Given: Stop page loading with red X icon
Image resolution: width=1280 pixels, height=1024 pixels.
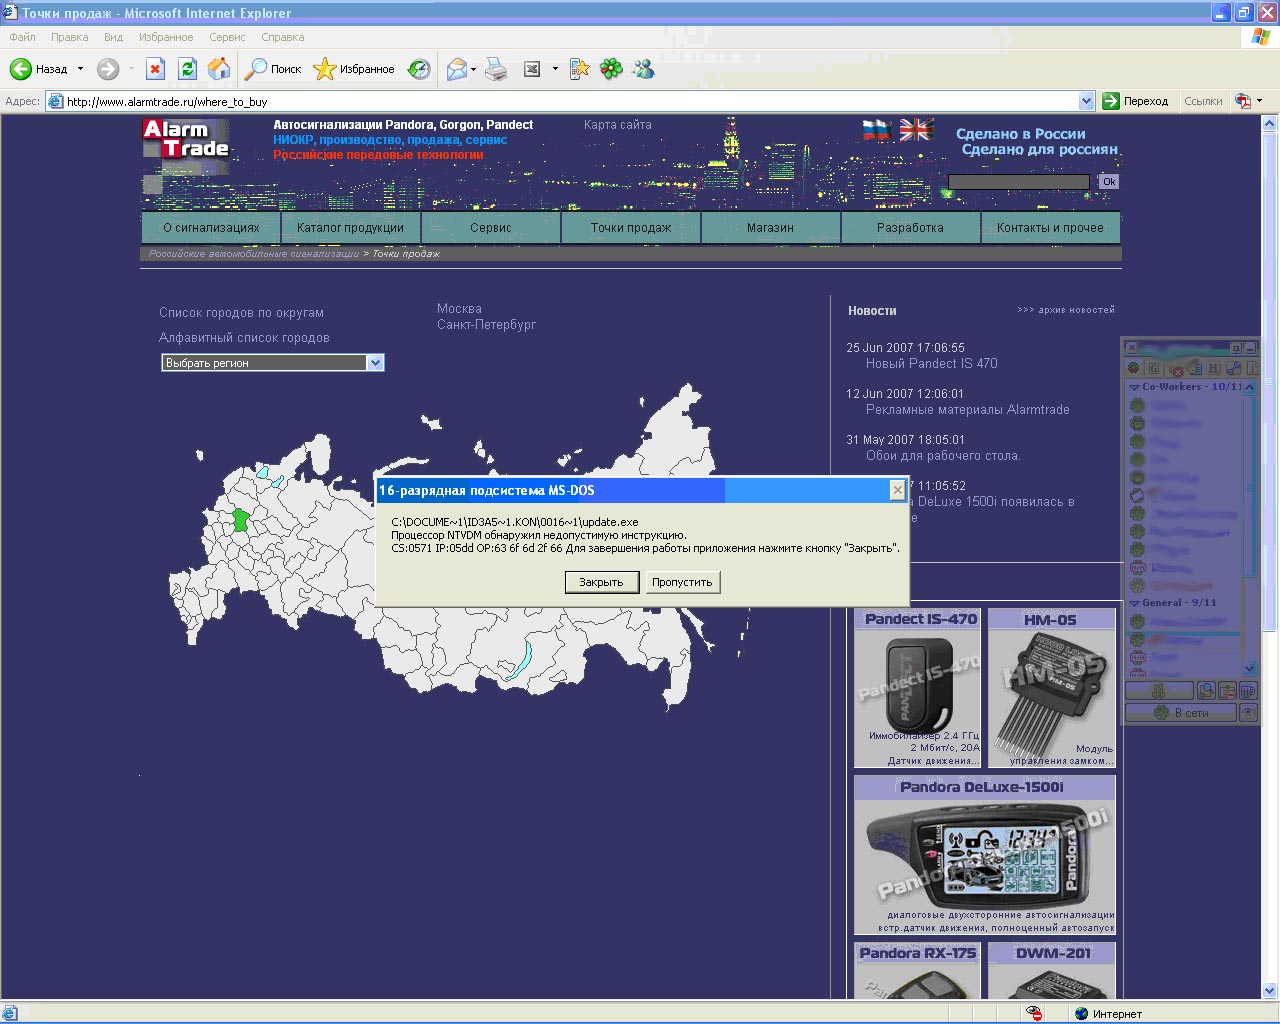Looking at the screenshot, I should (155, 69).
